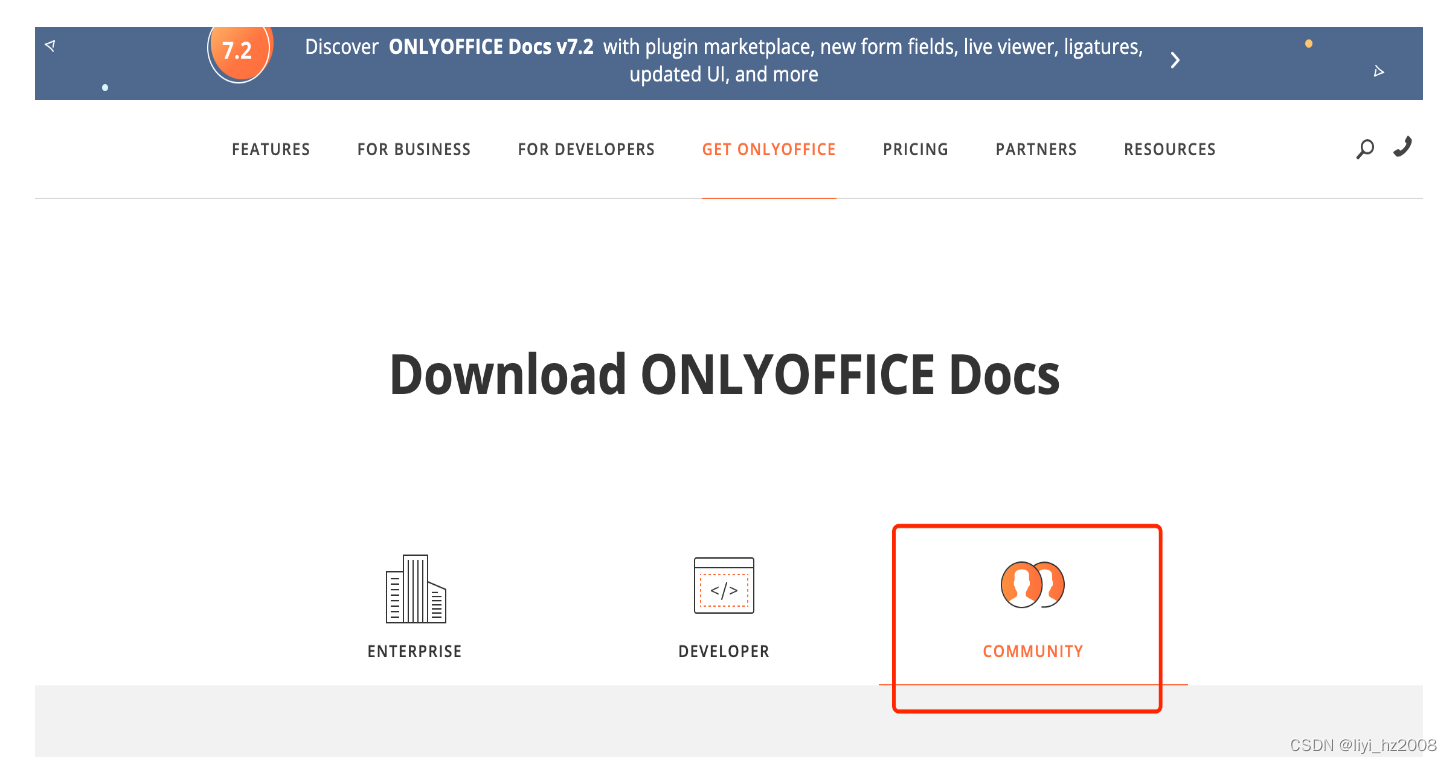The width and height of the screenshot is (1452, 764).
Task: Click the Developer code window icon
Action: tap(724, 586)
